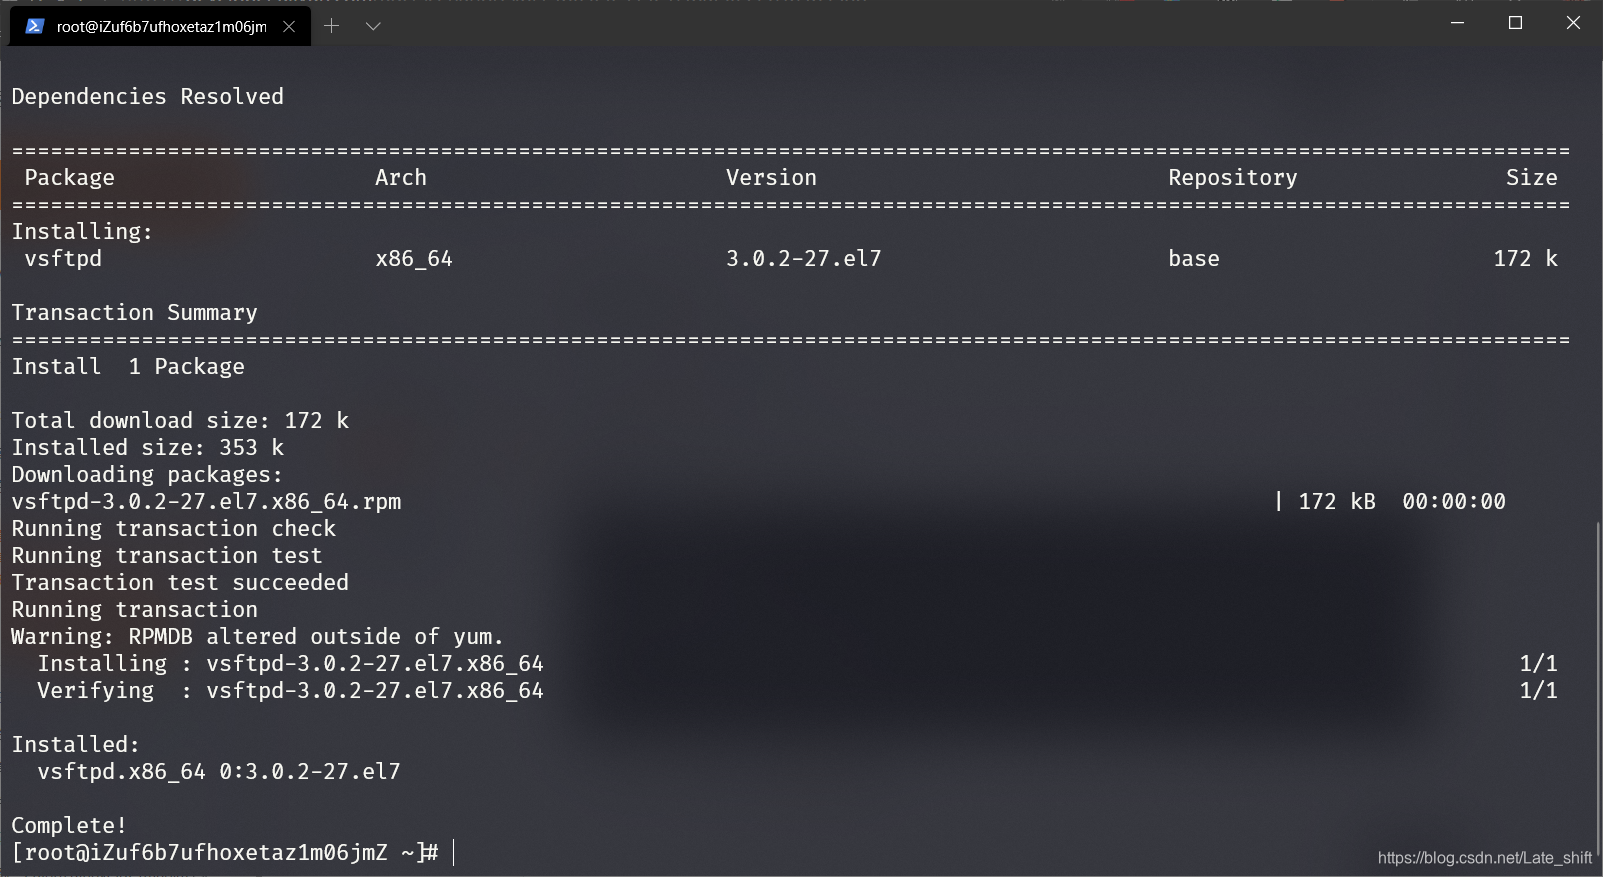This screenshot has width=1603, height=877.
Task: Click the 'Package' column header
Action: pyautogui.click(x=69, y=178)
